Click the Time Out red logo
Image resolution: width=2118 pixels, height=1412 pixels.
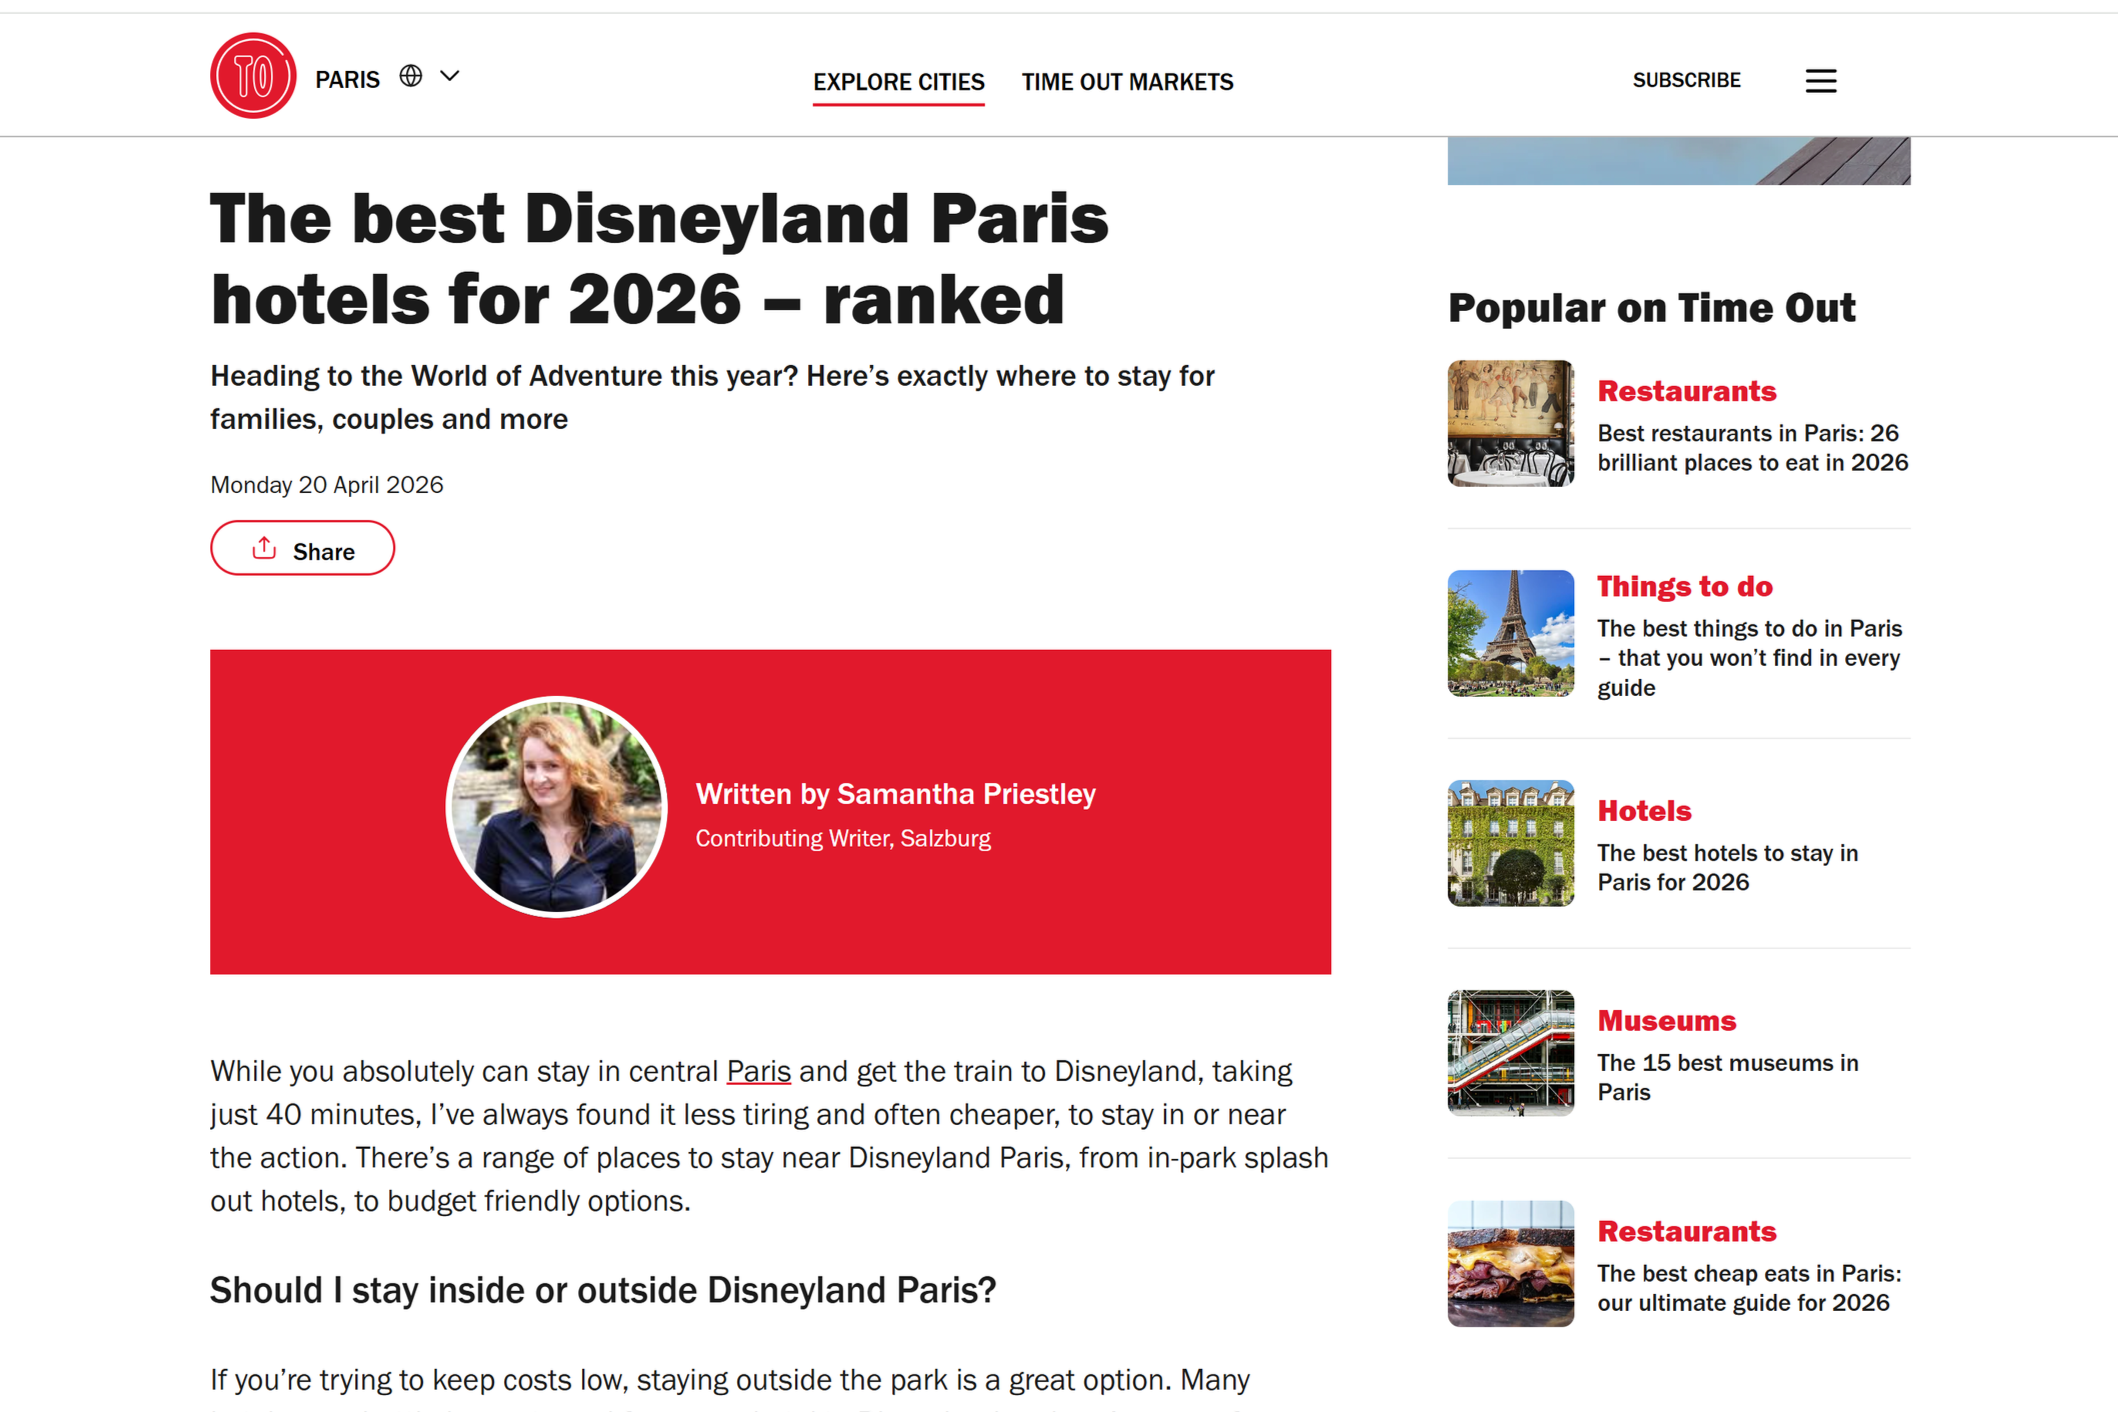[252, 76]
